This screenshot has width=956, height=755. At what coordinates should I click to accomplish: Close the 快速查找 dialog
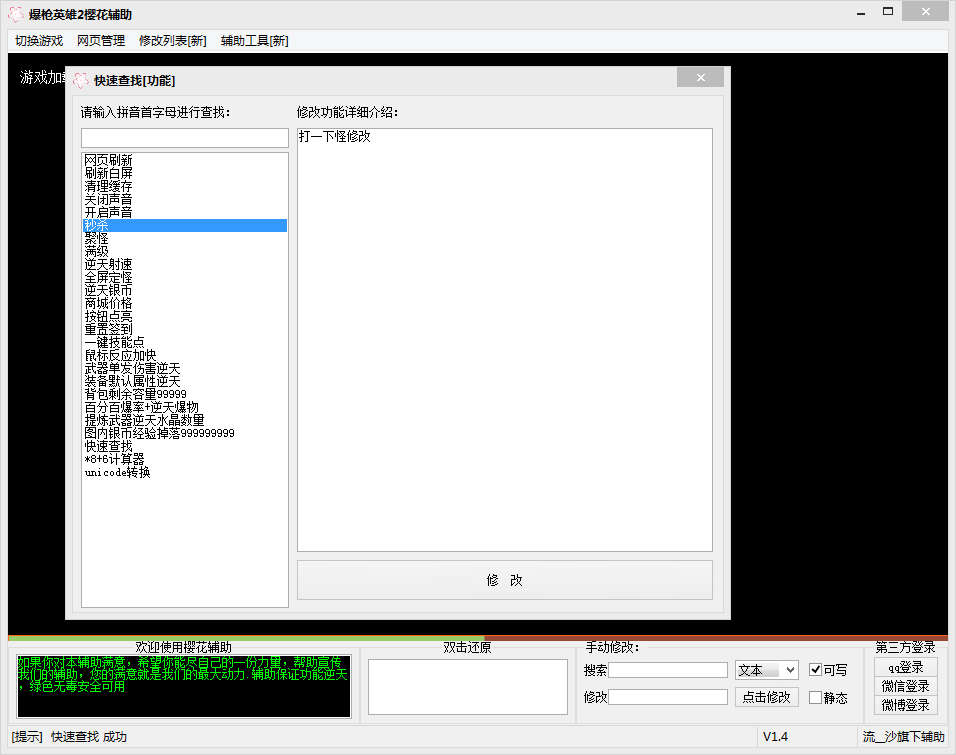coord(700,78)
